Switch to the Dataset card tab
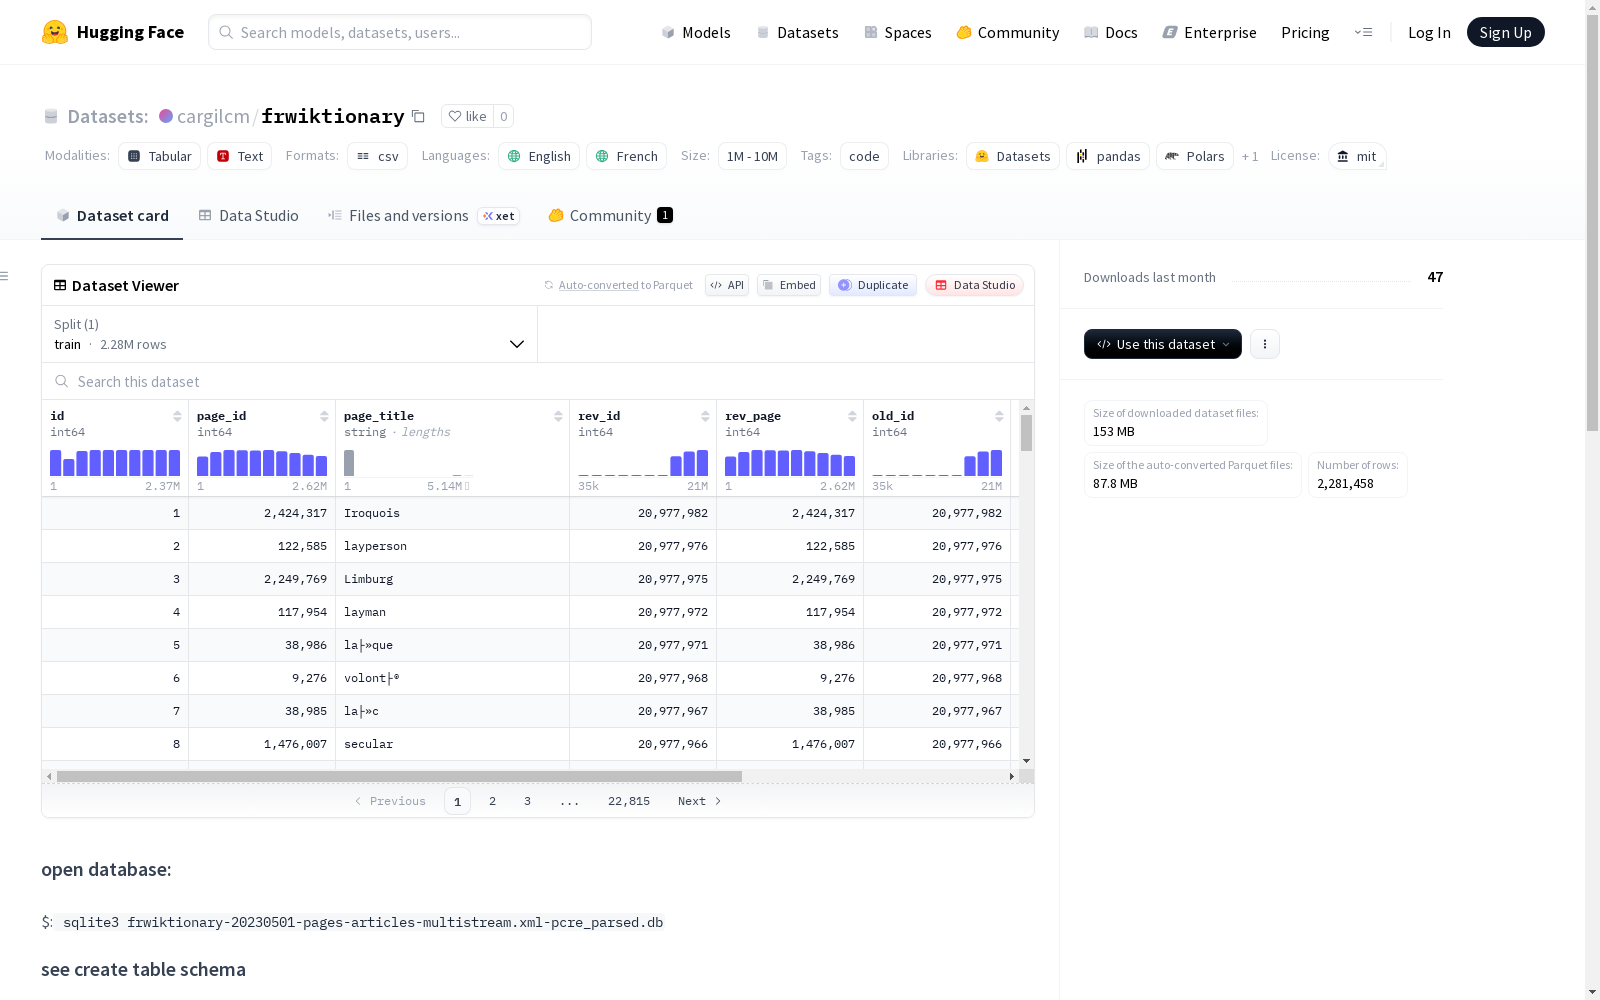 click(112, 216)
